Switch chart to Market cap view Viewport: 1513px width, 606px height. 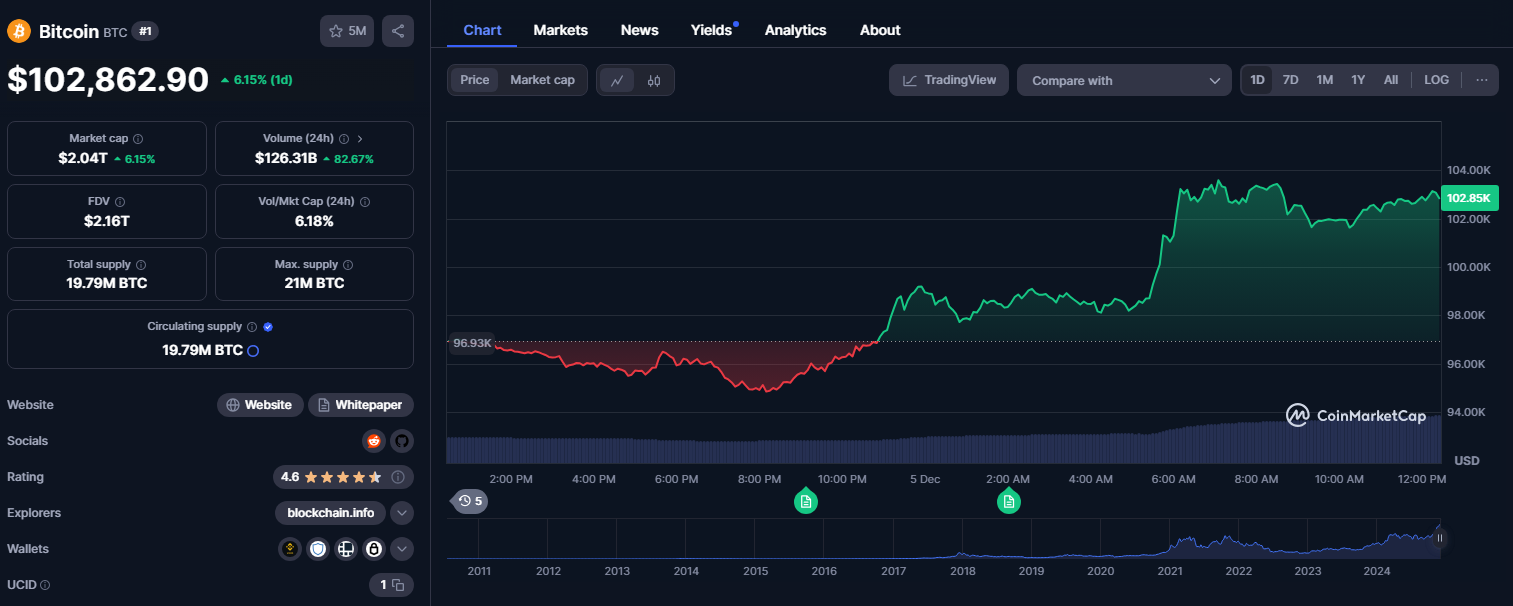(x=542, y=80)
